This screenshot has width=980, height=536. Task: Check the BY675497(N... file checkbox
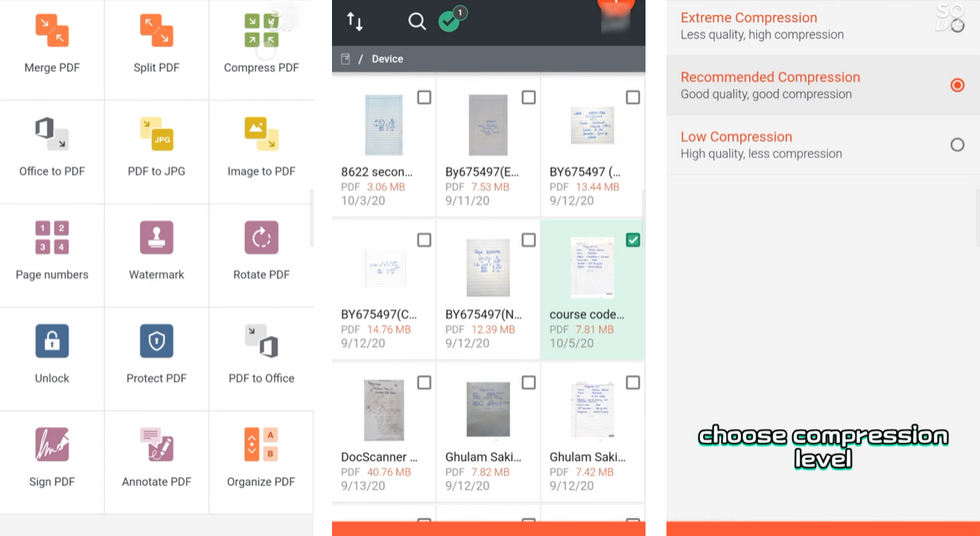coord(528,240)
